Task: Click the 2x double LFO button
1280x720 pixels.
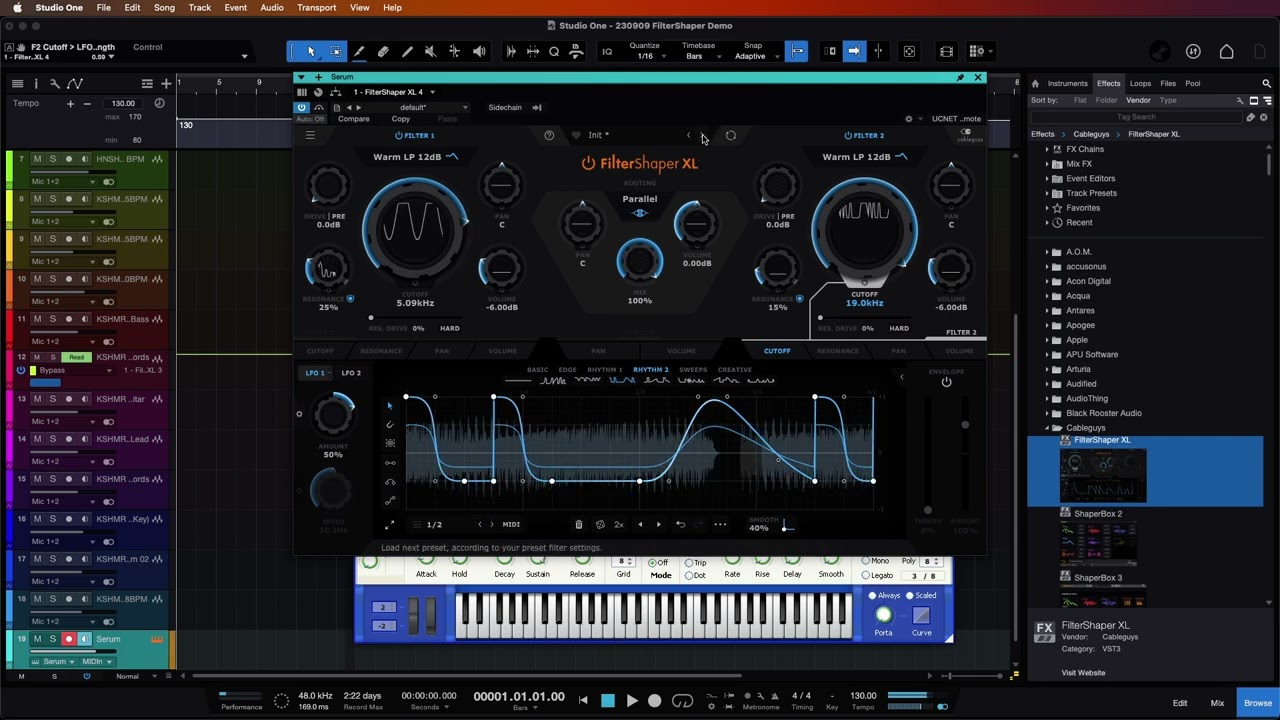Action: [619, 524]
